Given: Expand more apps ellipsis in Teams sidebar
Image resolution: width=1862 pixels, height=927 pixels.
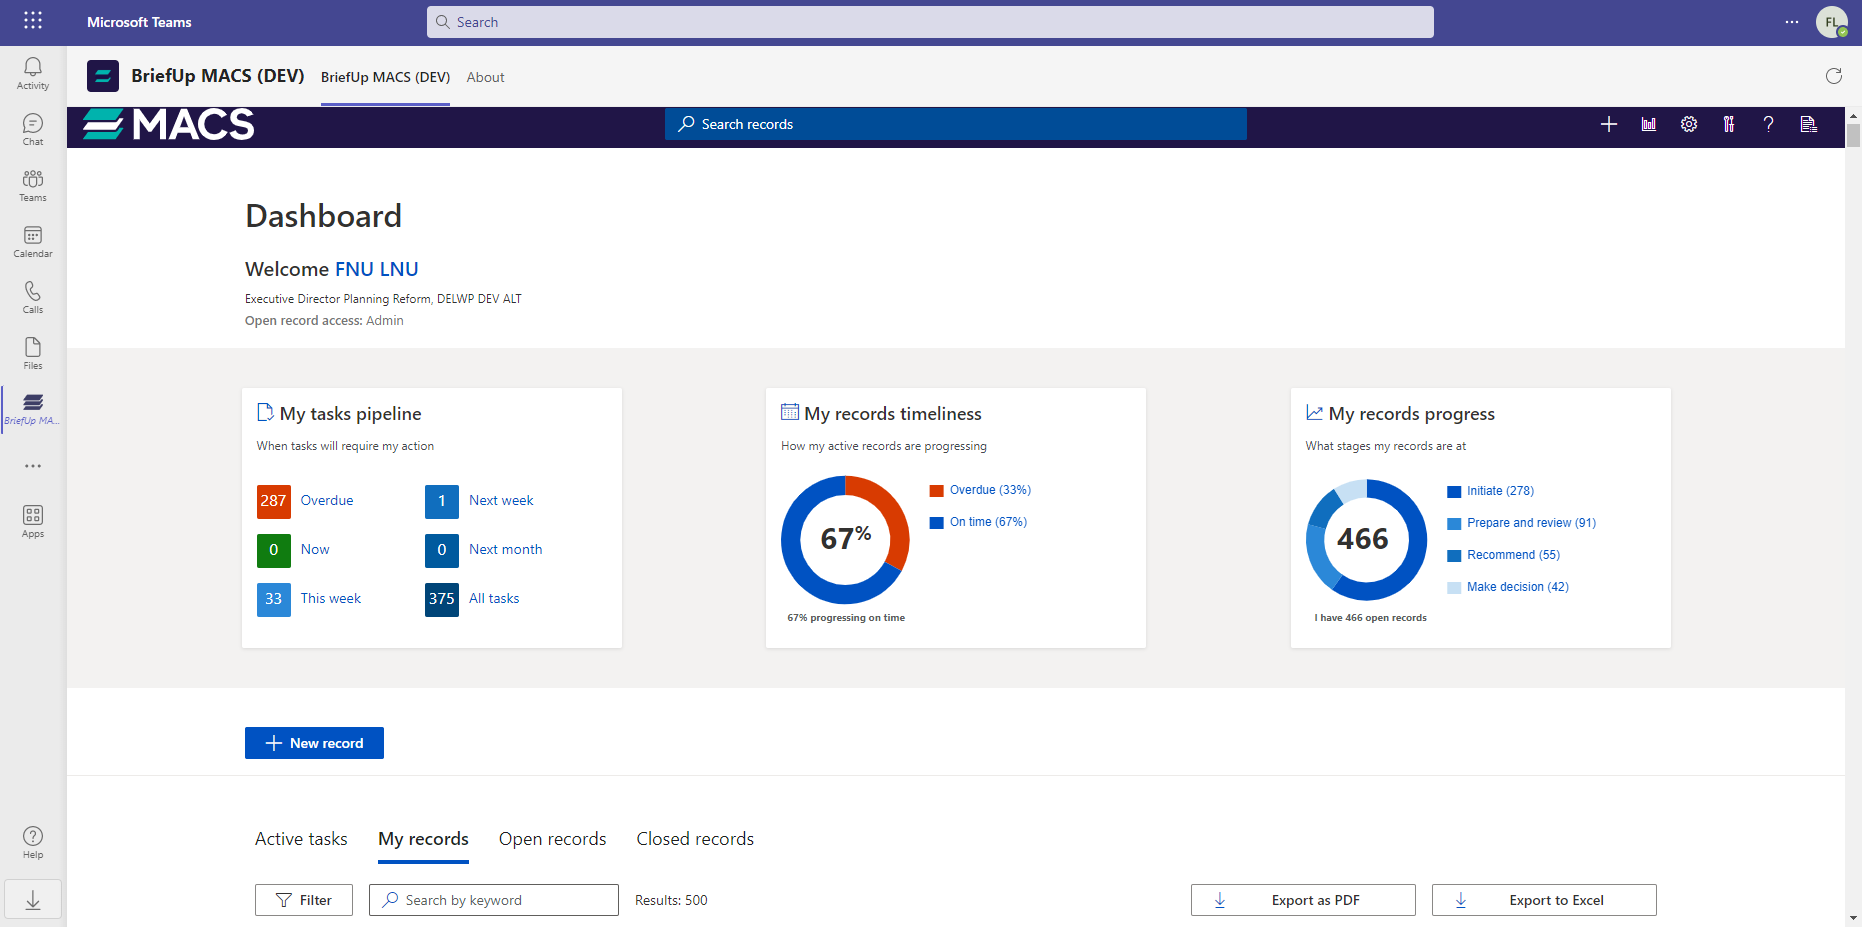Looking at the screenshot, I should tap(33, 466).
